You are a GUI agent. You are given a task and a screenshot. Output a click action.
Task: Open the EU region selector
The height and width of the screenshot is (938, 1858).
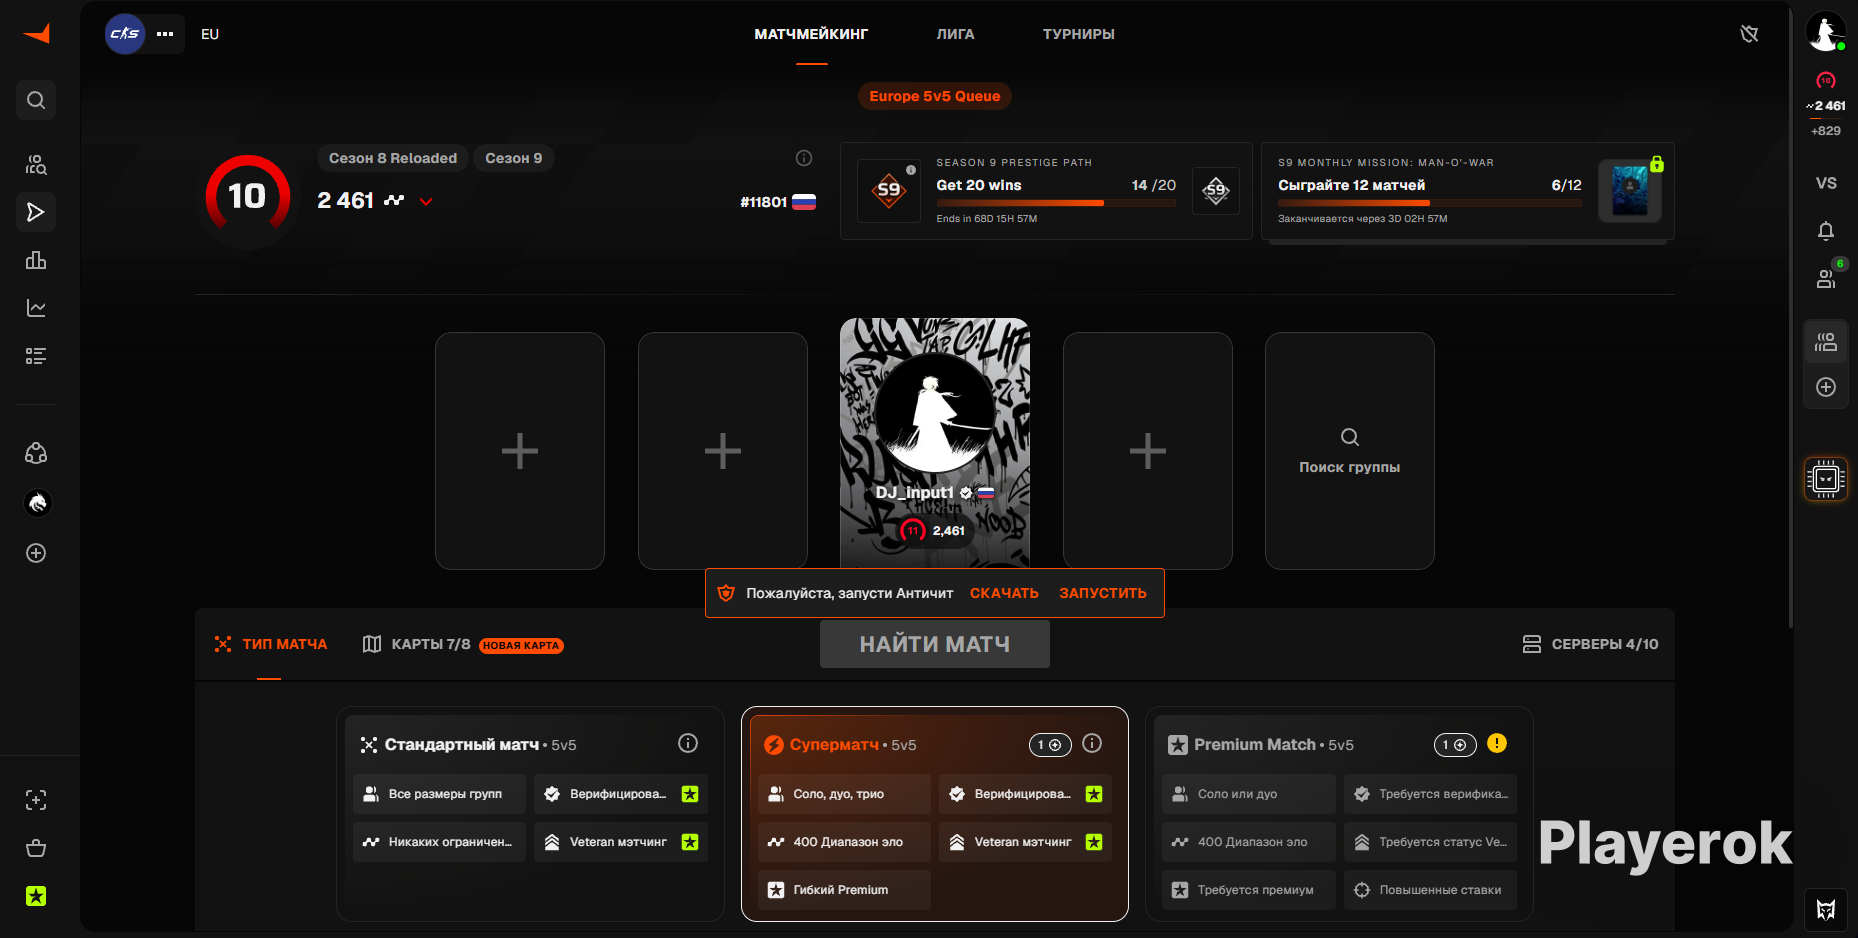[210, 34]
